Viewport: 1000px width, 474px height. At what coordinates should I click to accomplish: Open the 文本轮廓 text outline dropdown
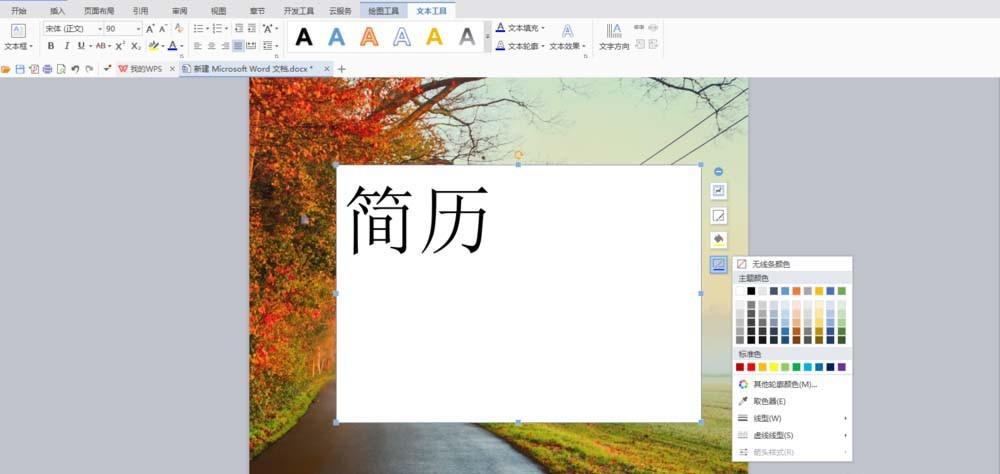(520, 46)
